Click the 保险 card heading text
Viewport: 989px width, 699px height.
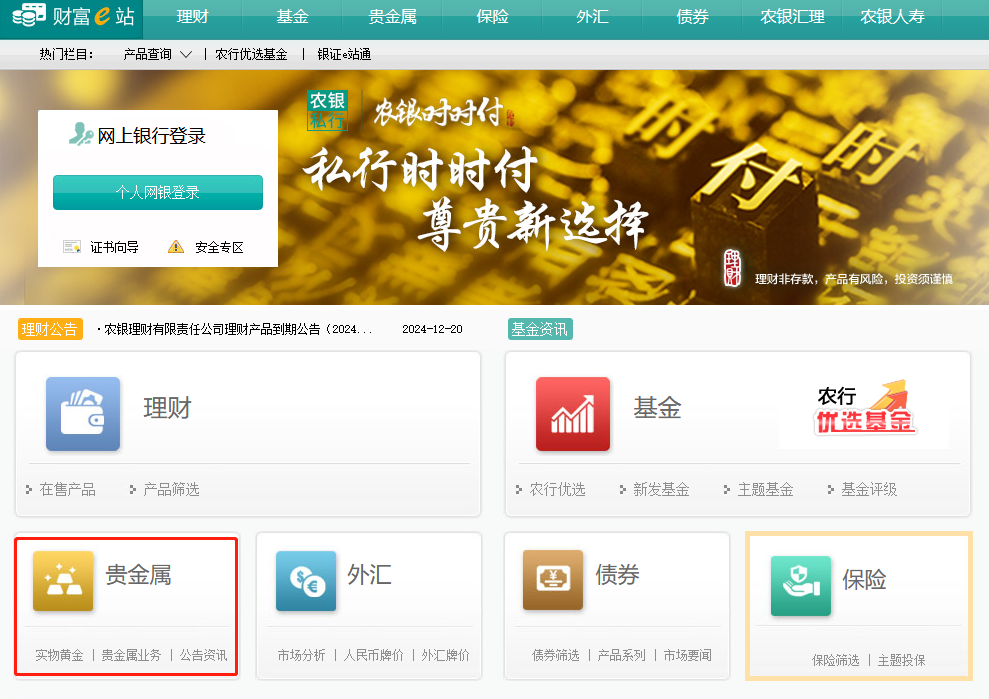[x=865, y=580]
